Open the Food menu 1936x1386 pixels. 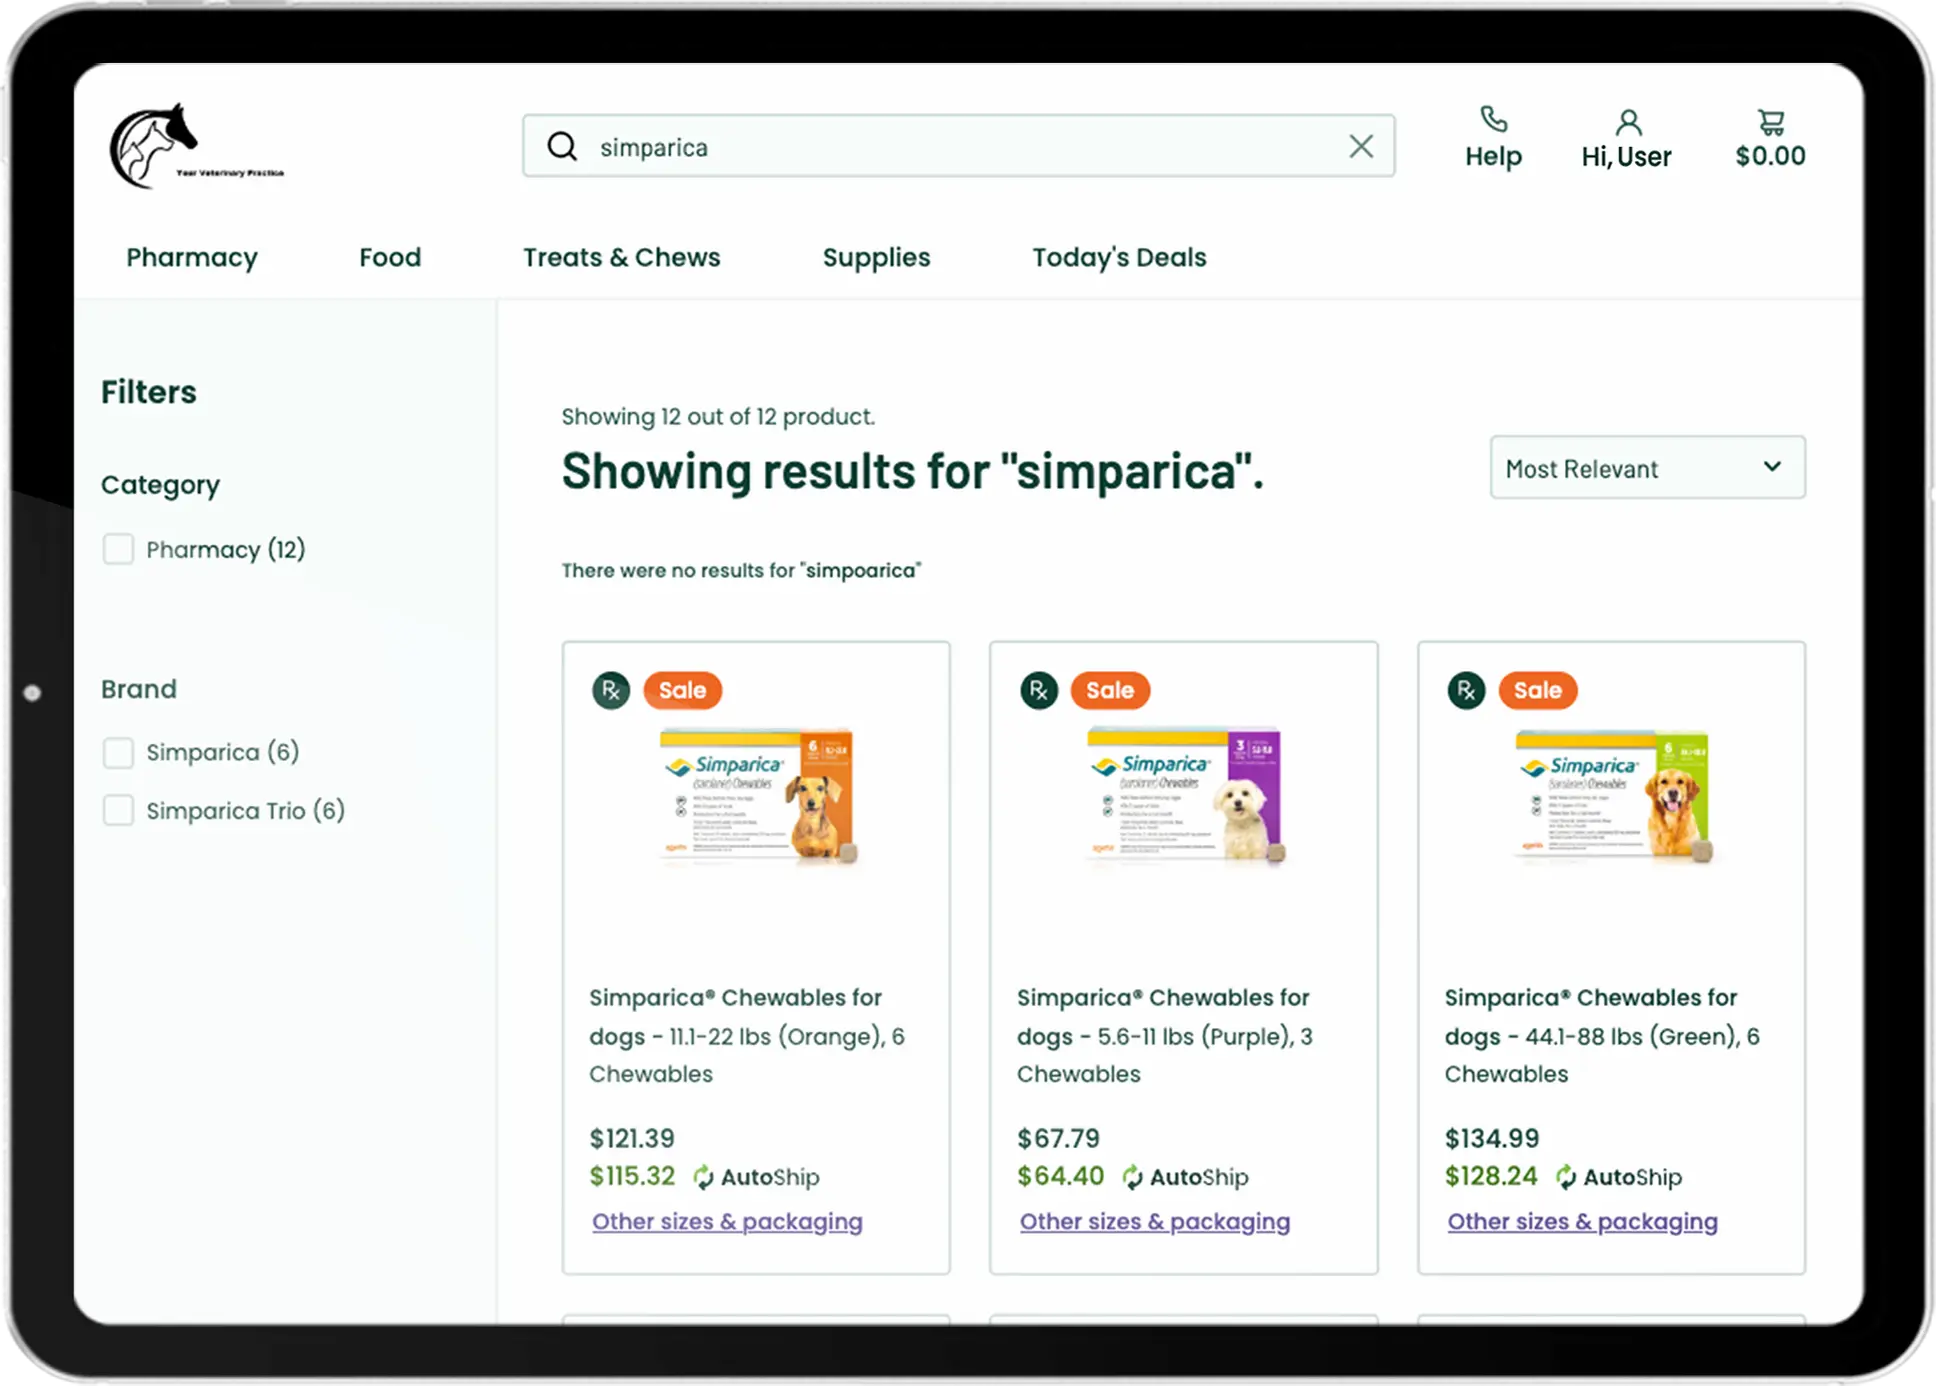(390, 257)
